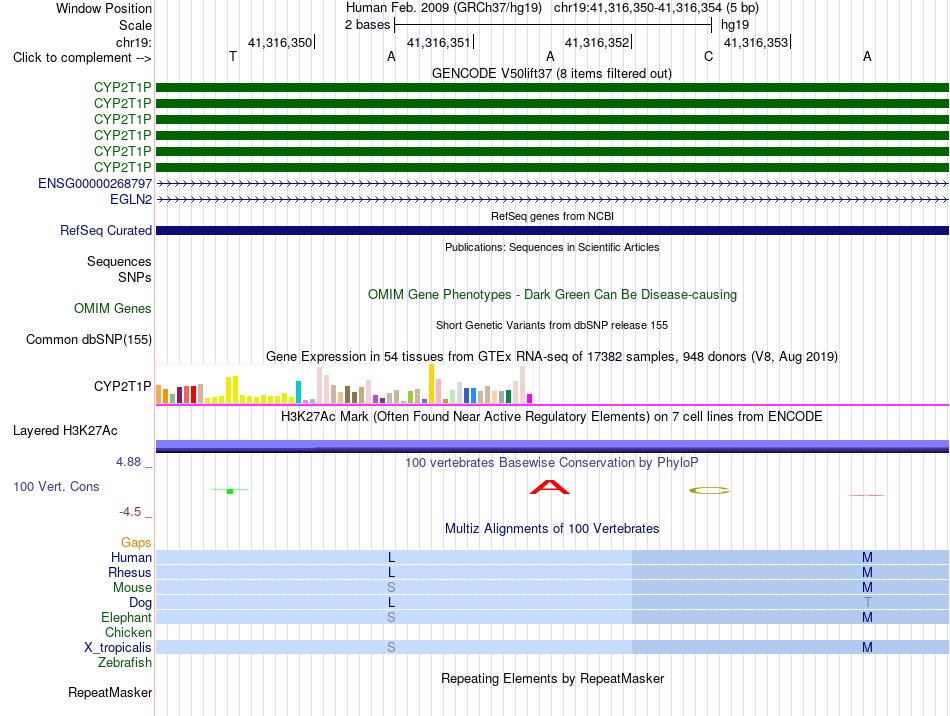Select the Zebrafish alignment row label
Viewport: 950px width, 716px height.
[x=125, y=663]
